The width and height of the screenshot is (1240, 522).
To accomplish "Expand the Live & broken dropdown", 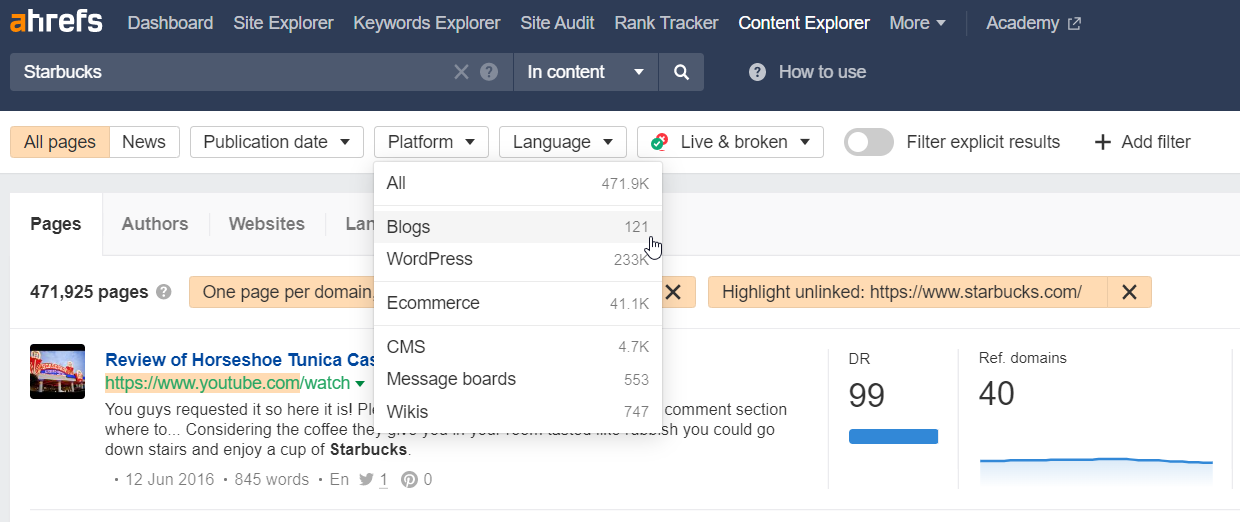I will point(730,142).
